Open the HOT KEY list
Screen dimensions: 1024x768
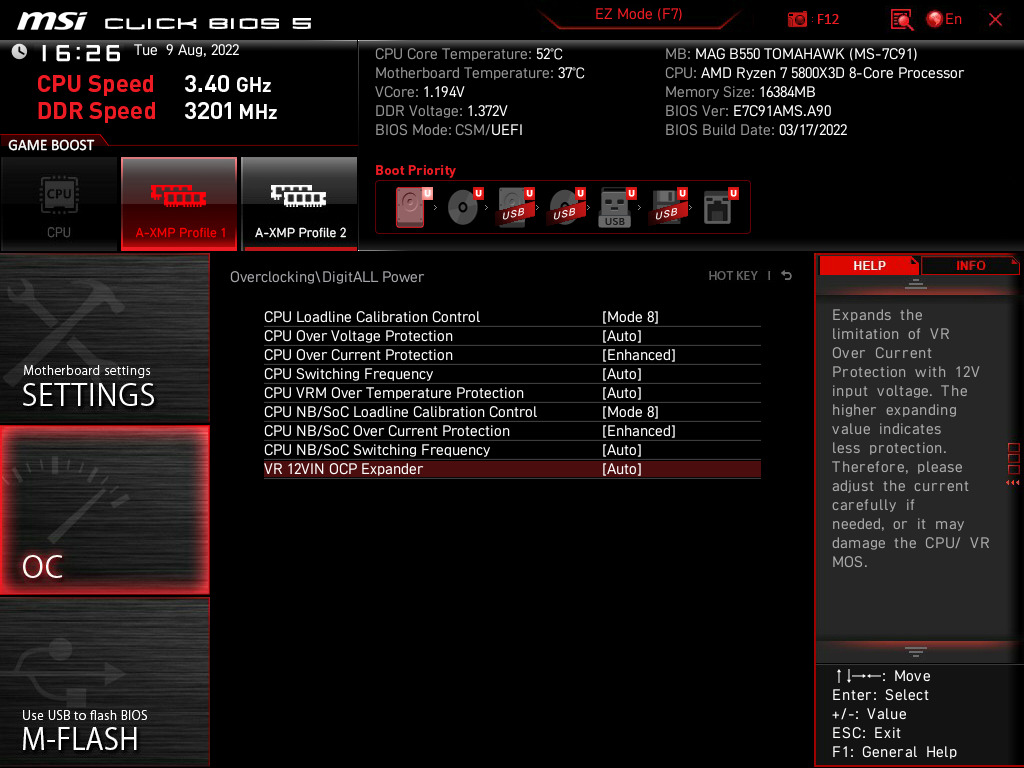tap(733, 276)
